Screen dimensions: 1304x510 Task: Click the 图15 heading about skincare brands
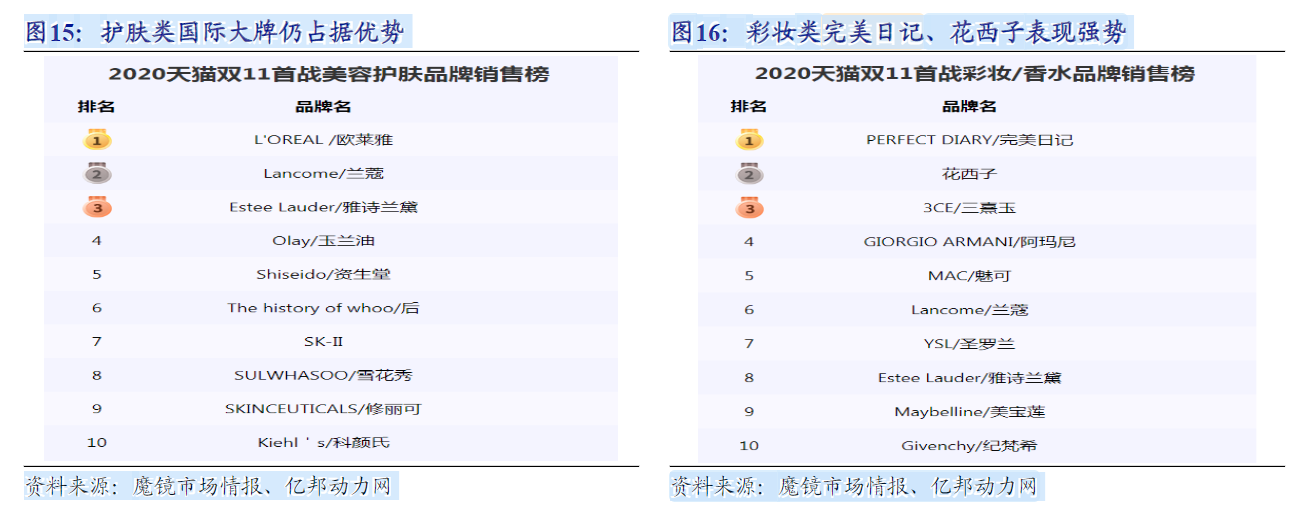216,32
